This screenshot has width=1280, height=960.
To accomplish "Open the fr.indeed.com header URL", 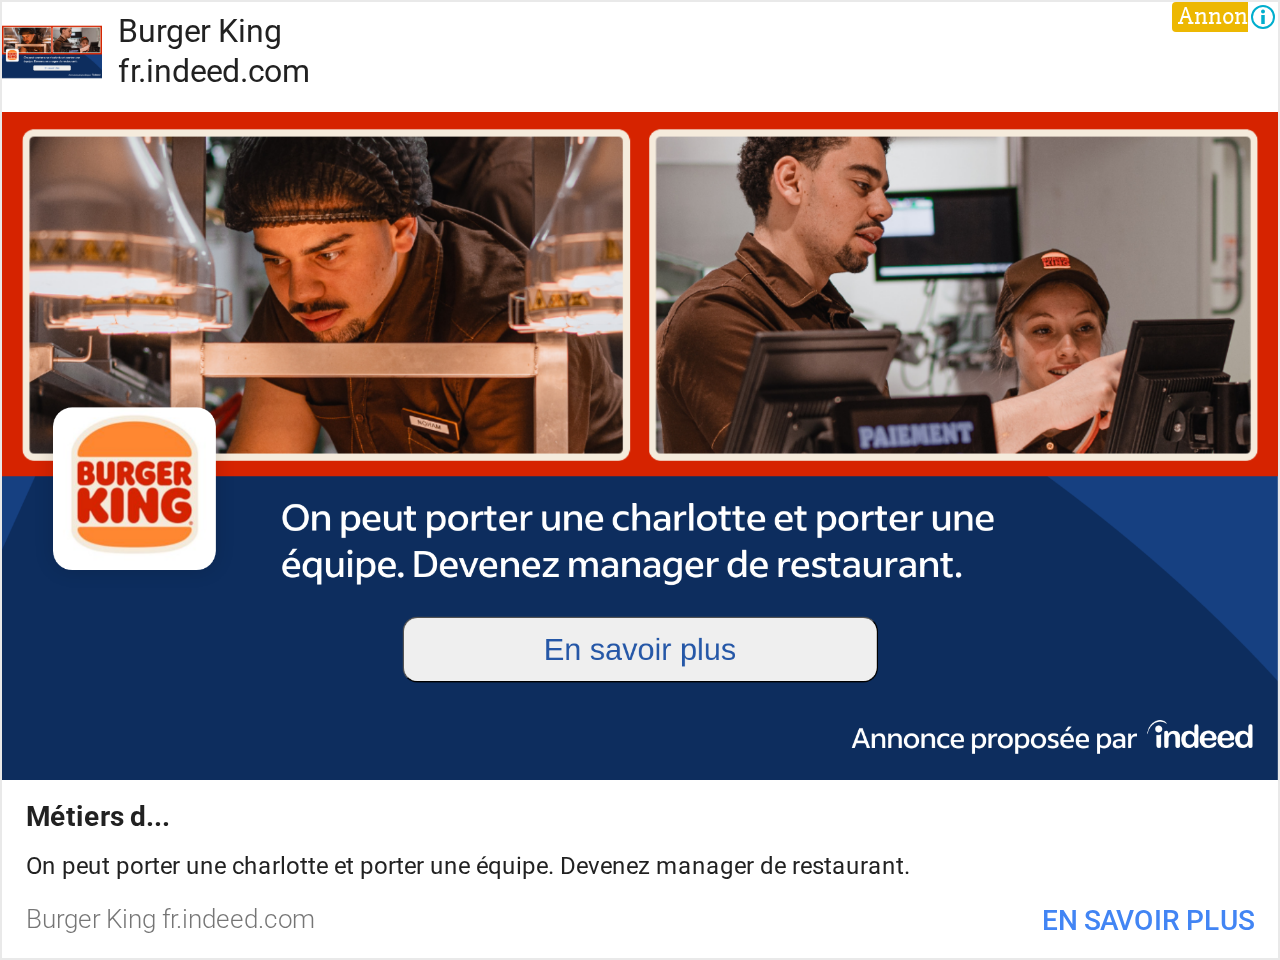I will click(x=214, y=72).
